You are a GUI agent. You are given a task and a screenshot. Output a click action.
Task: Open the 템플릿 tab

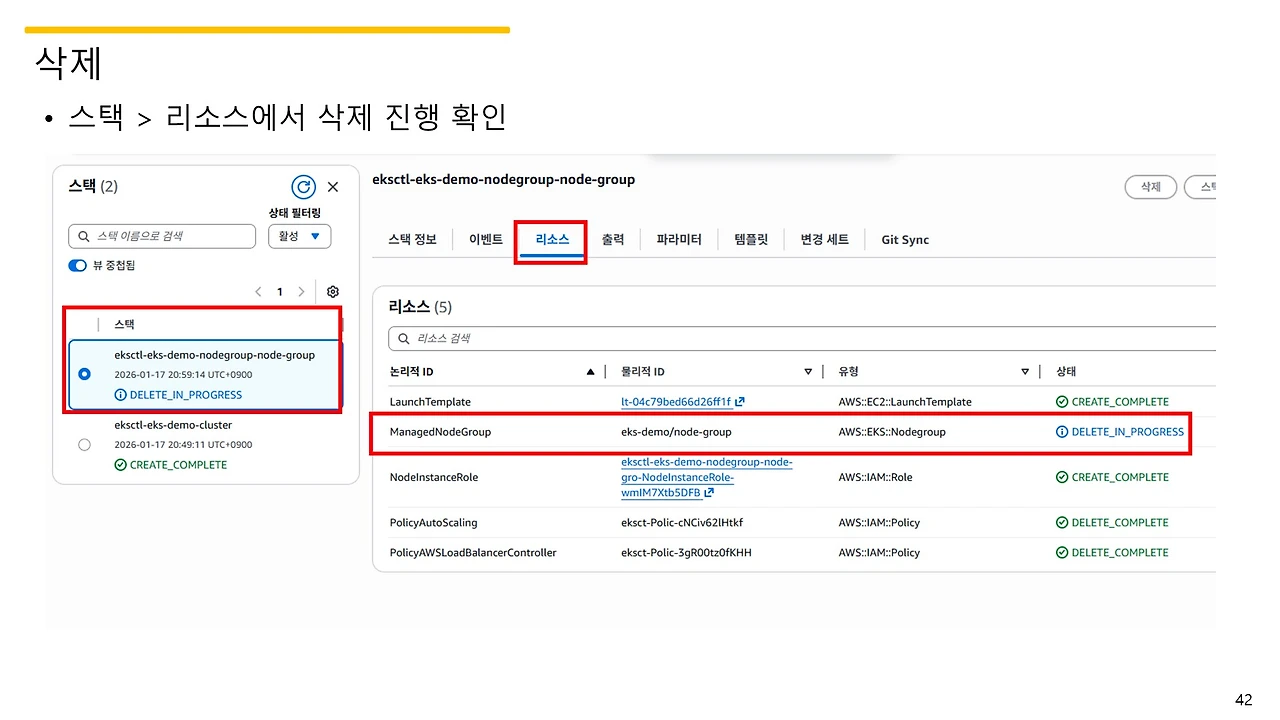(x=751, y=240)
